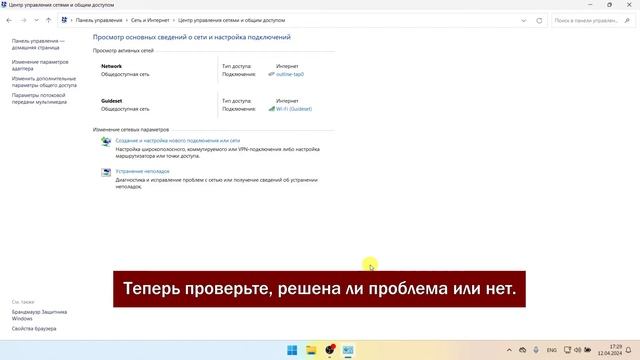Select 'Центр управления сетями' breadcrumb

pos(231,20)
